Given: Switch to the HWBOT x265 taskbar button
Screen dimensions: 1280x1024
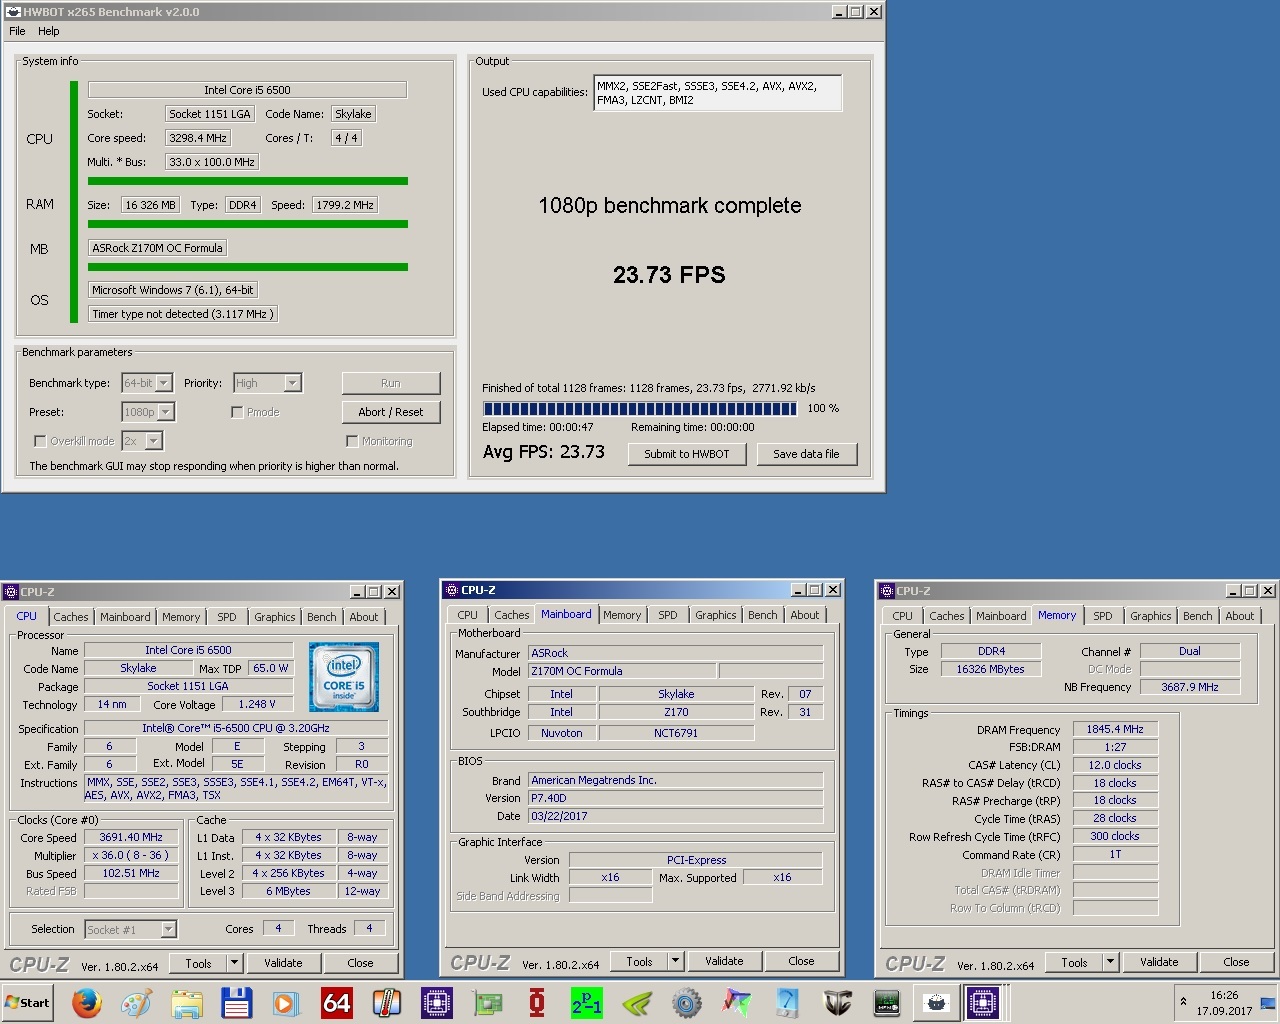Looking at the screenshot, I should (937, 1002).
